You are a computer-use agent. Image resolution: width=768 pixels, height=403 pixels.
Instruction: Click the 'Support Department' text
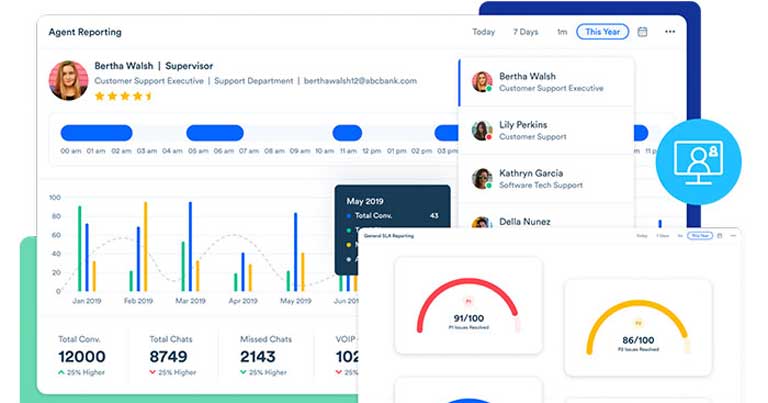pyautogui.click(x=254, y=81)
